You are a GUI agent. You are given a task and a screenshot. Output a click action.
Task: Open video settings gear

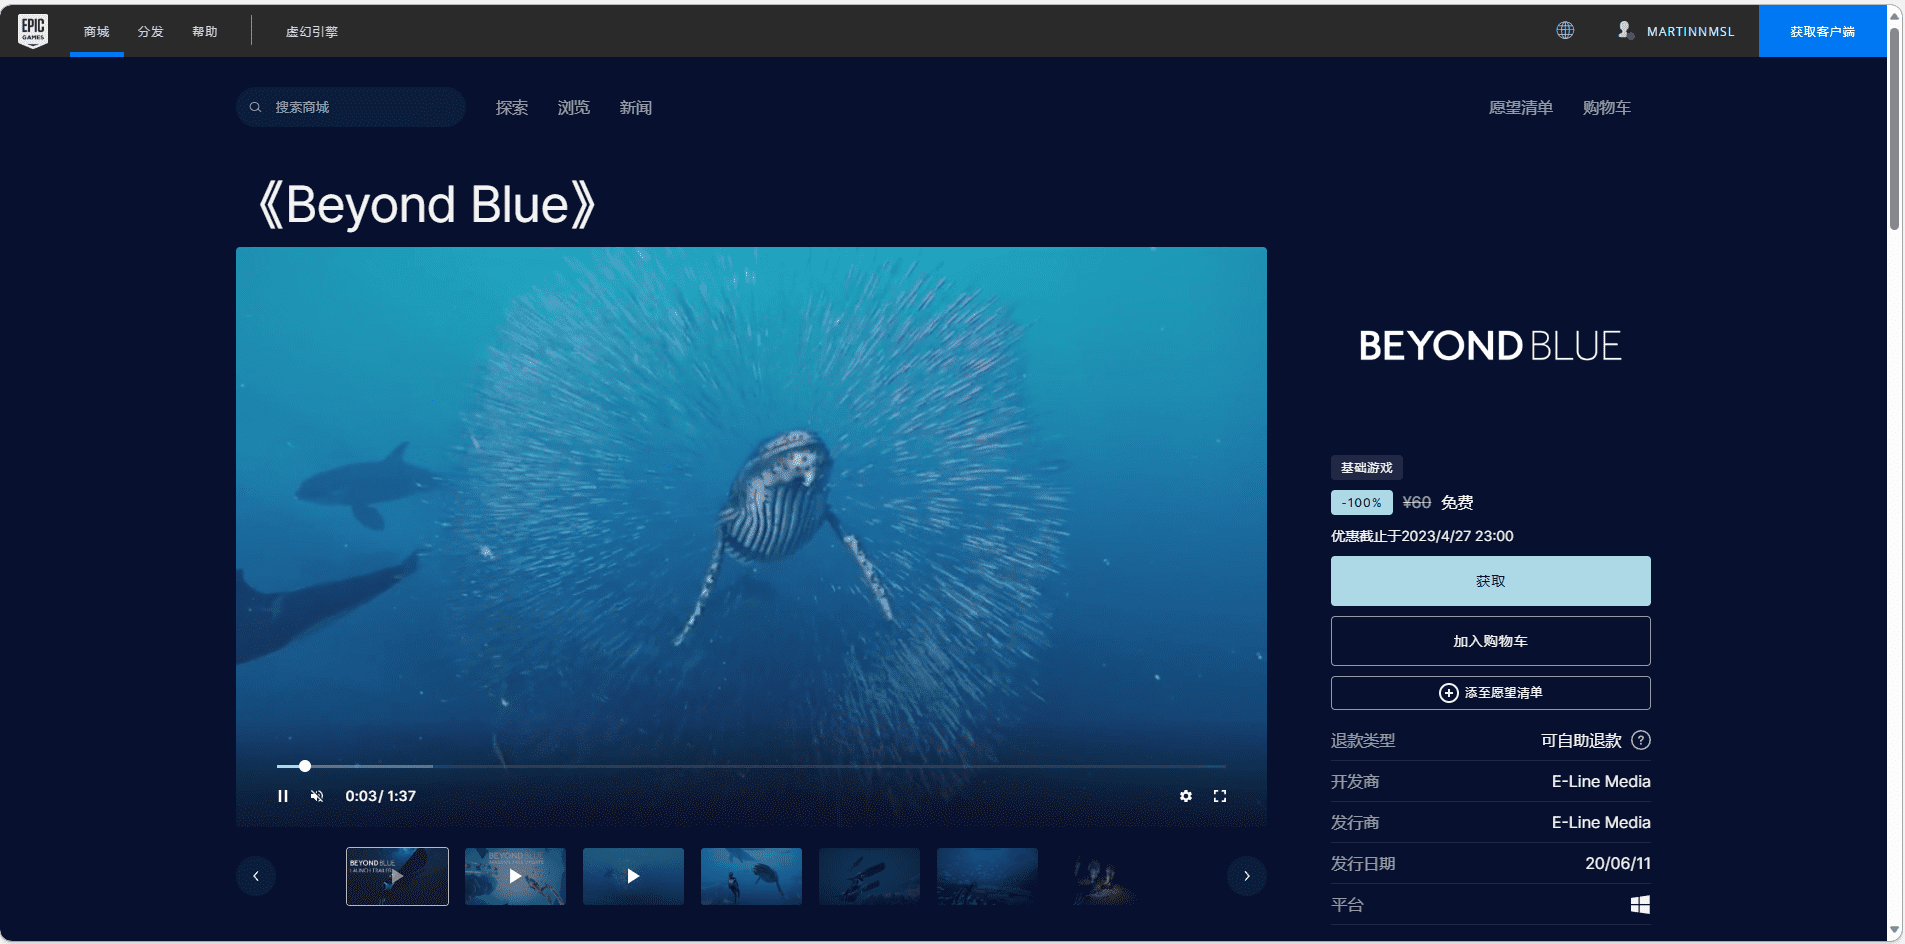coord(1186,796)
